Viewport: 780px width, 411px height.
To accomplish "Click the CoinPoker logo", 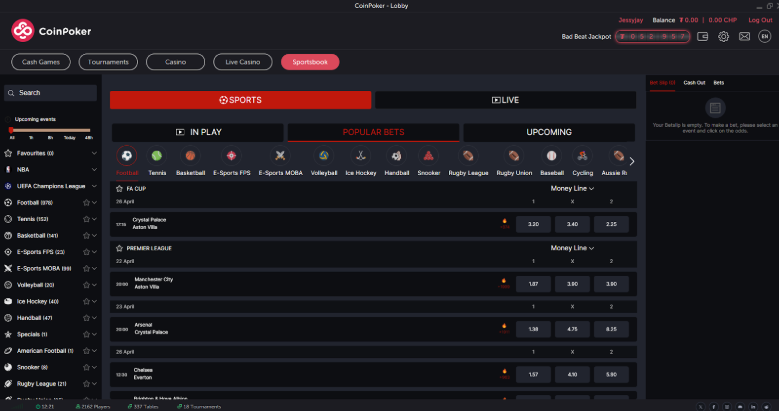I will click(51, 31).
